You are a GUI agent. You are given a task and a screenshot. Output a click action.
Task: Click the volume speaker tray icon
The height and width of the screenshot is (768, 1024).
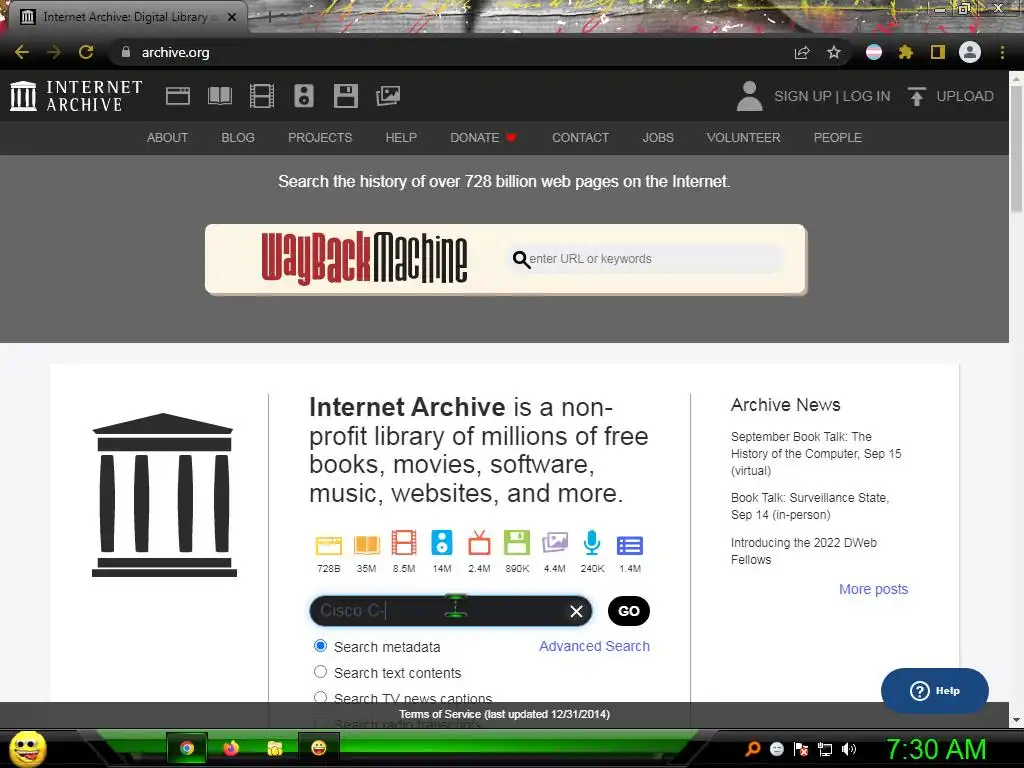[x=849, y=749]
